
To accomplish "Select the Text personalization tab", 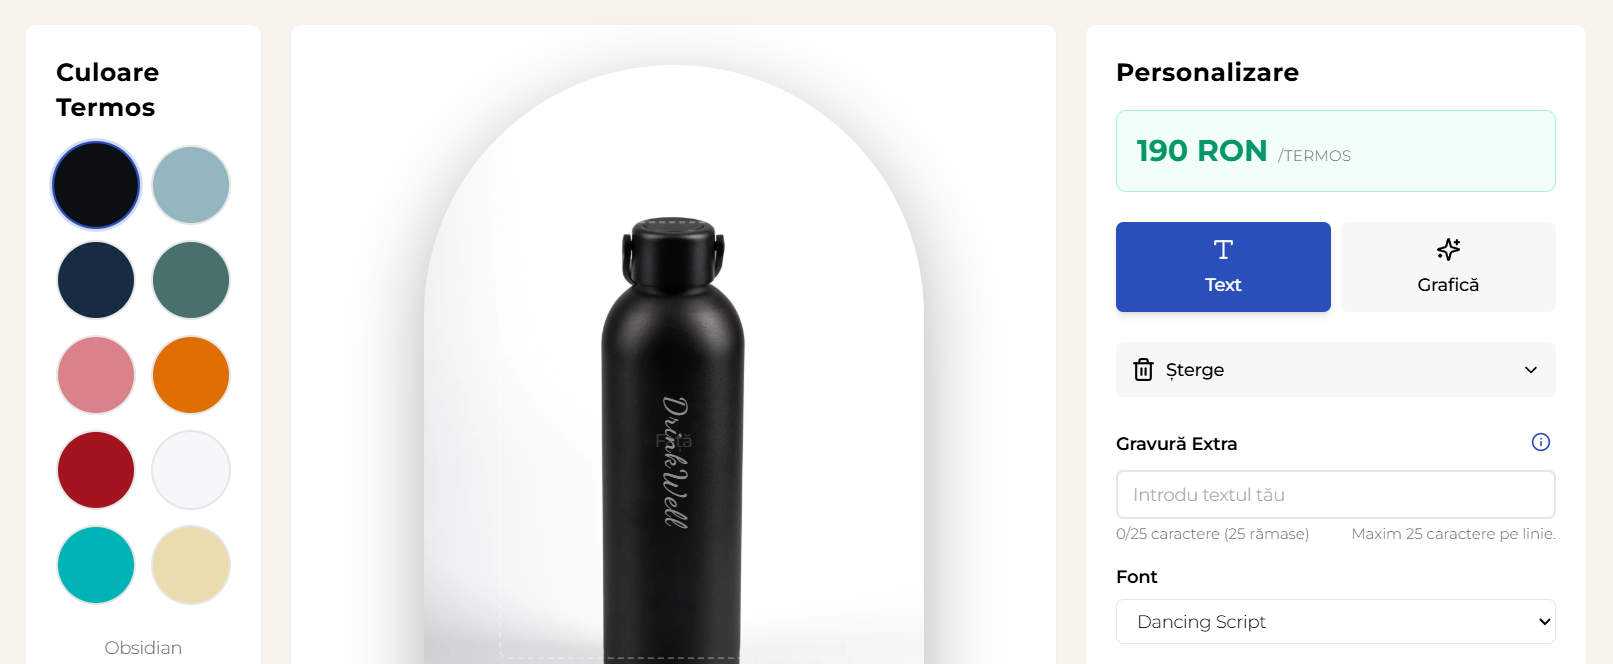I will [x=1223, y=267].
